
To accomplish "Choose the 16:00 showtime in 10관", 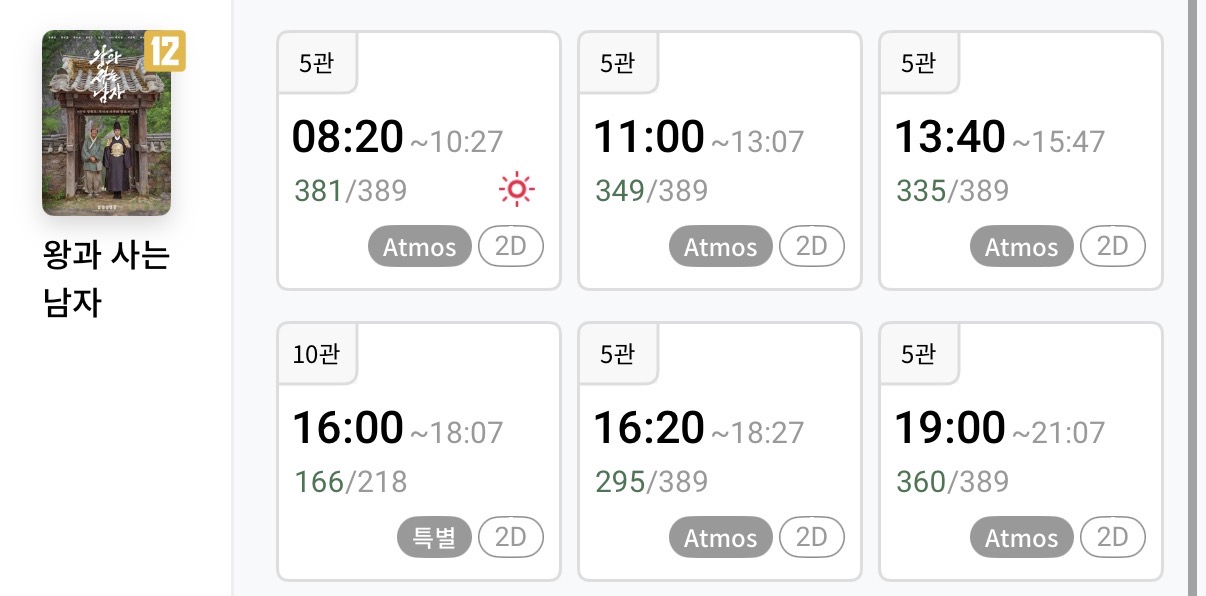I will click(348, 428).
